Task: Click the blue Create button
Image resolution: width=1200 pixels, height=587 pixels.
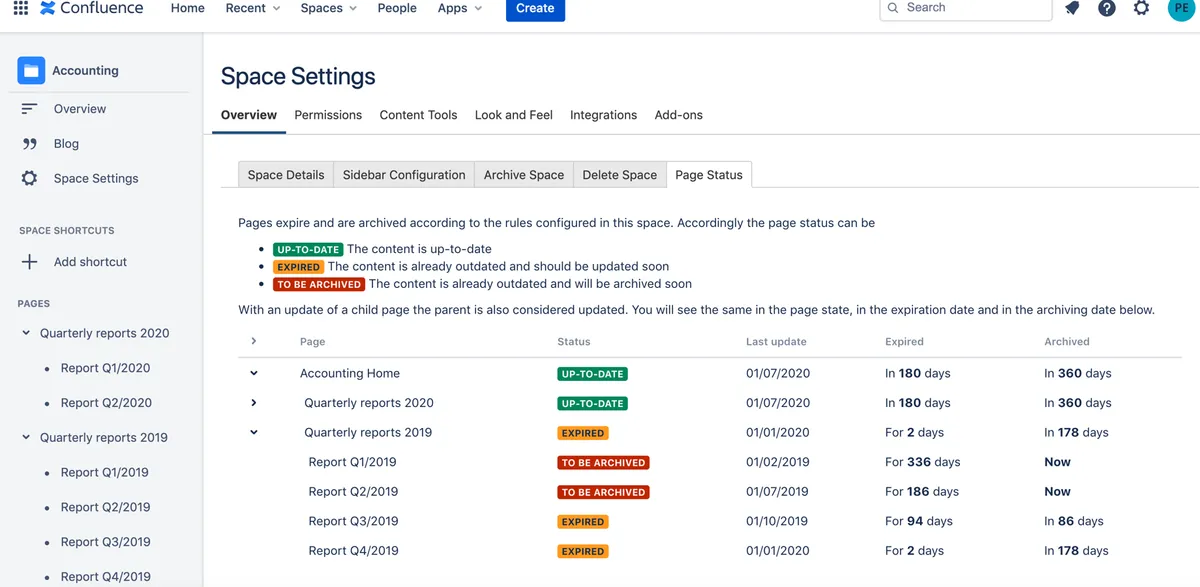Action: (x=535, y=8)
